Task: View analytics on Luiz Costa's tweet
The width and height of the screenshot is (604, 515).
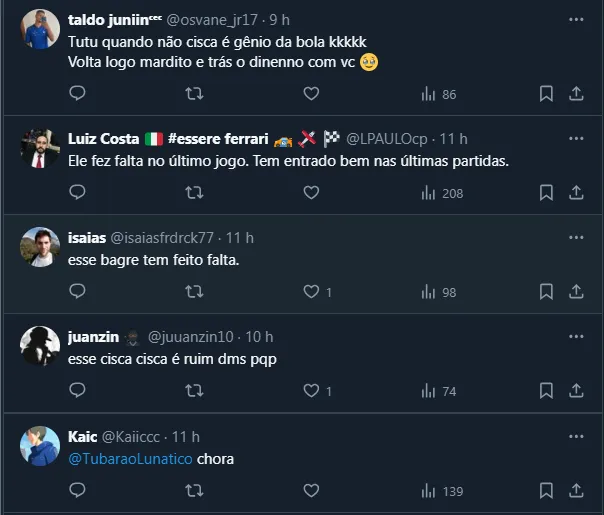Action: pos(439,193)
